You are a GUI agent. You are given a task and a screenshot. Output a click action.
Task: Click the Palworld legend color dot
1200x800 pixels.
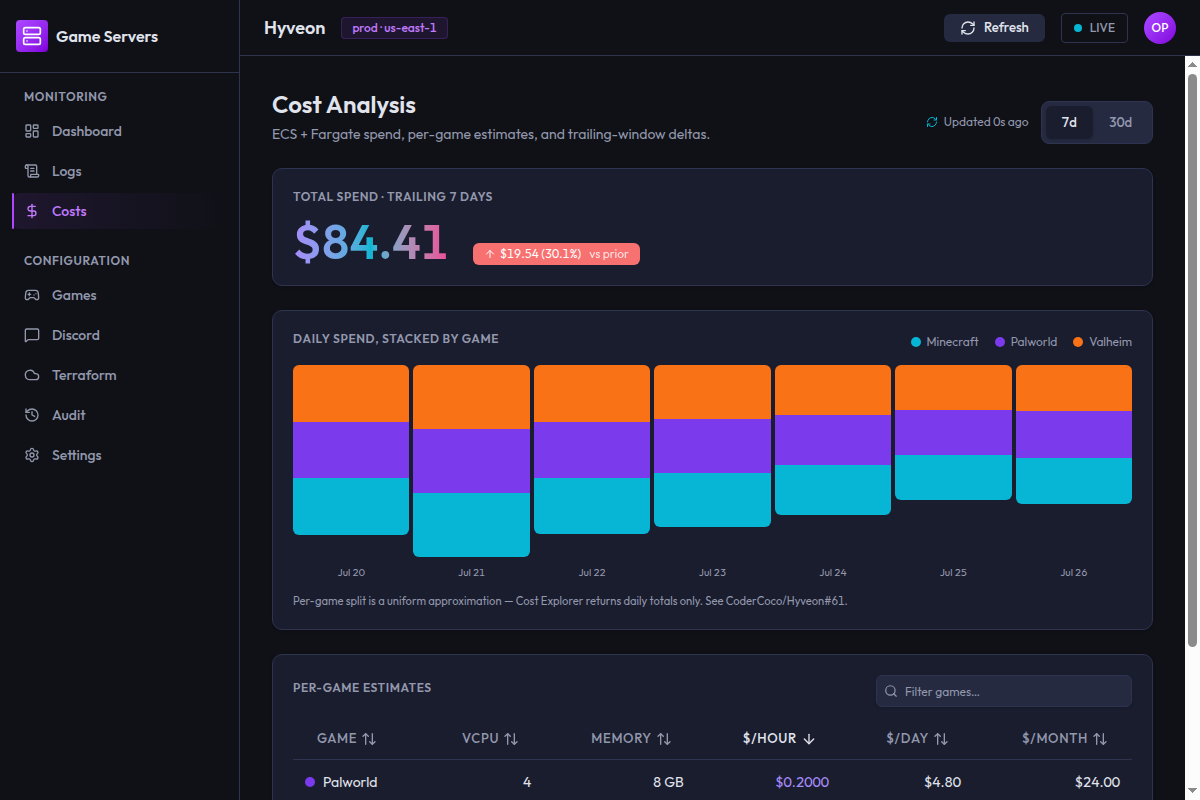point(1000,342)
